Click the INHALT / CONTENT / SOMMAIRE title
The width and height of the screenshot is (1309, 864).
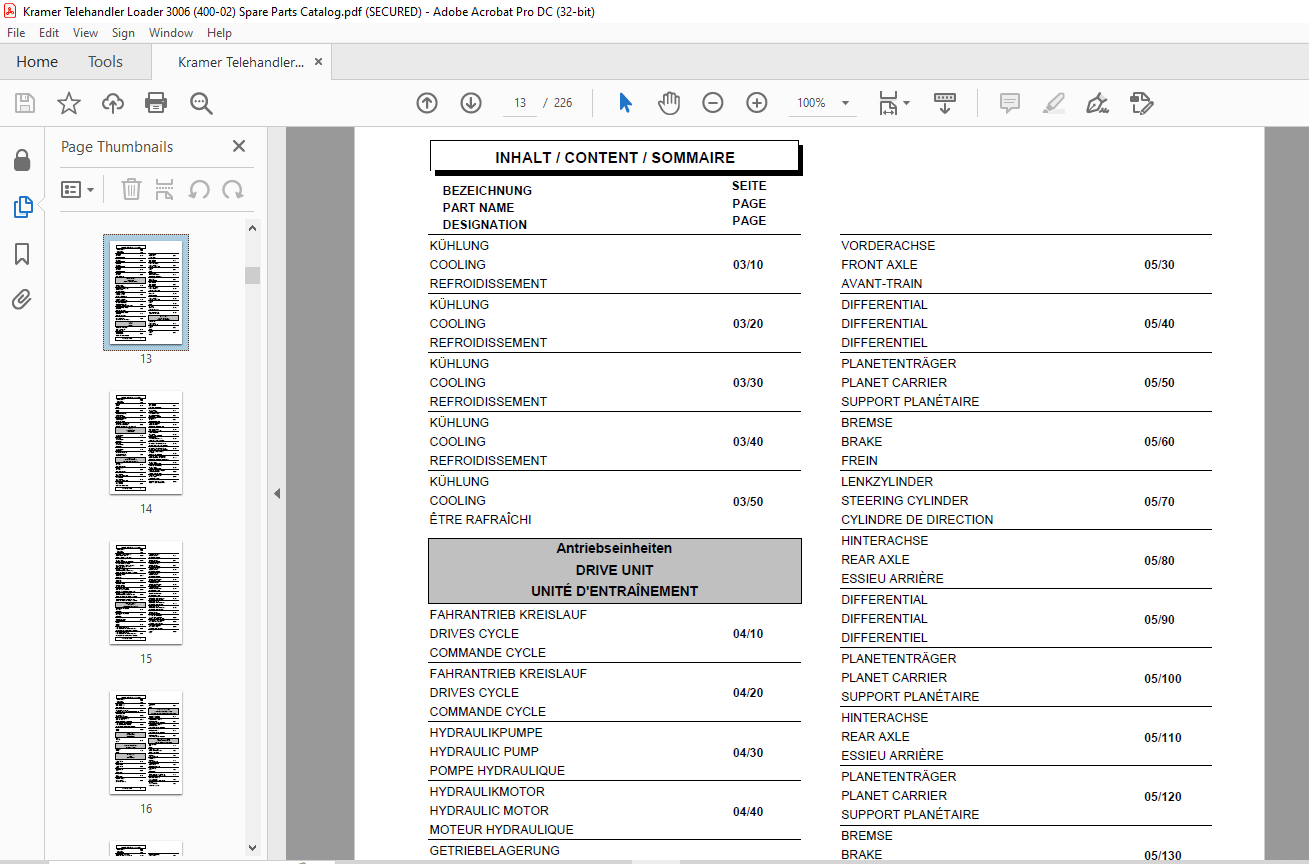pos(615,158)
